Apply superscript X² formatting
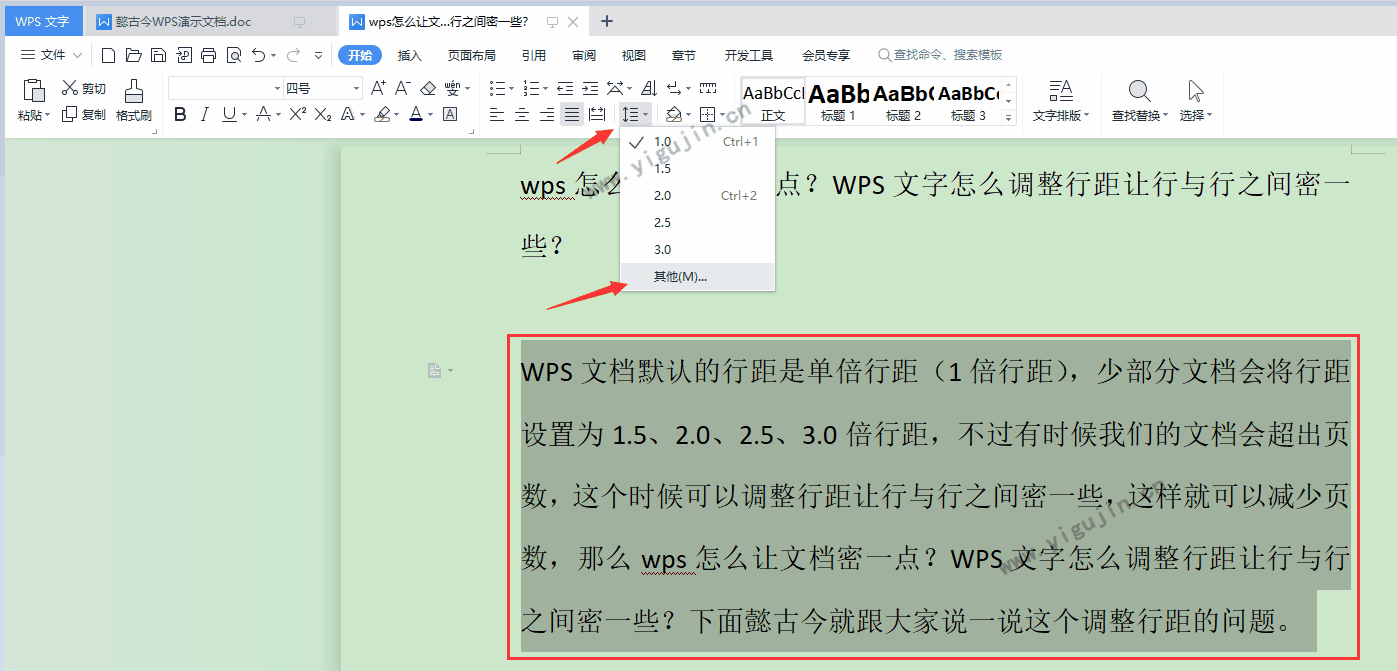The image size is (1397, 671). (x=297, y=115)
